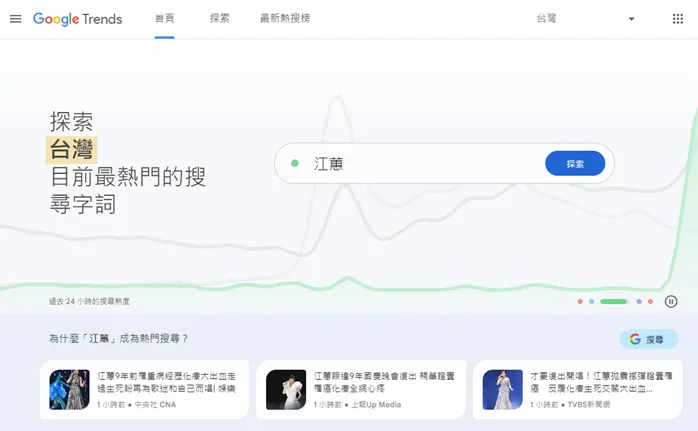The width and height of the screenshot is (698, 431).
Task: Select the 首頁 tab
Action: pos(165,19)
